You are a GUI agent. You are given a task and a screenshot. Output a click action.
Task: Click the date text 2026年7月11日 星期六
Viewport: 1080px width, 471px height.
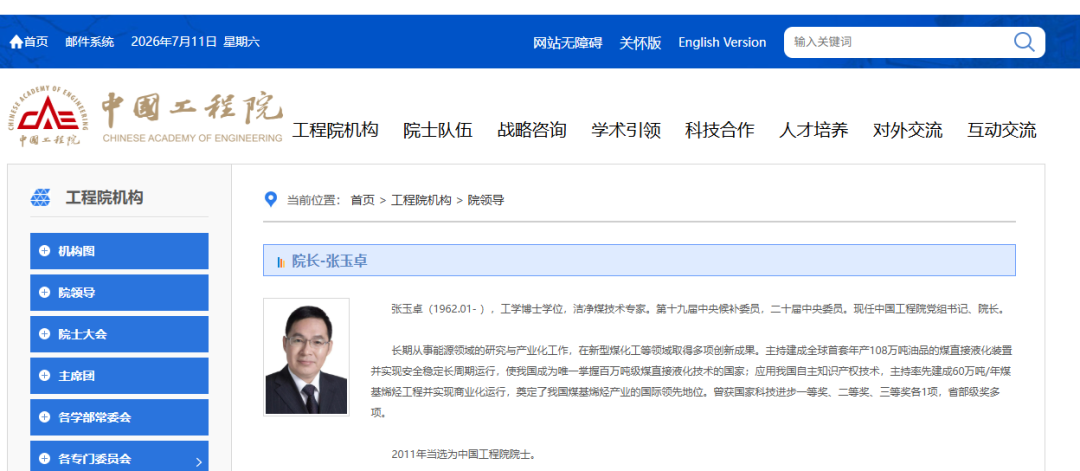[195, 42]
